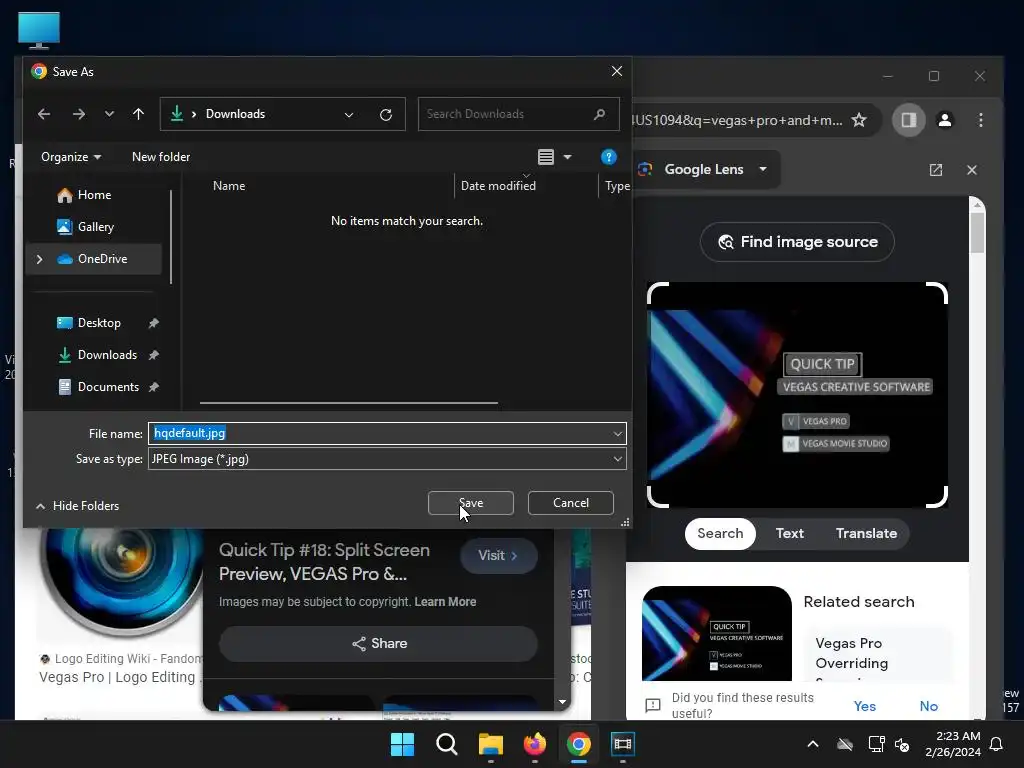Switch to Translate tab in Lens

[866, 534]
